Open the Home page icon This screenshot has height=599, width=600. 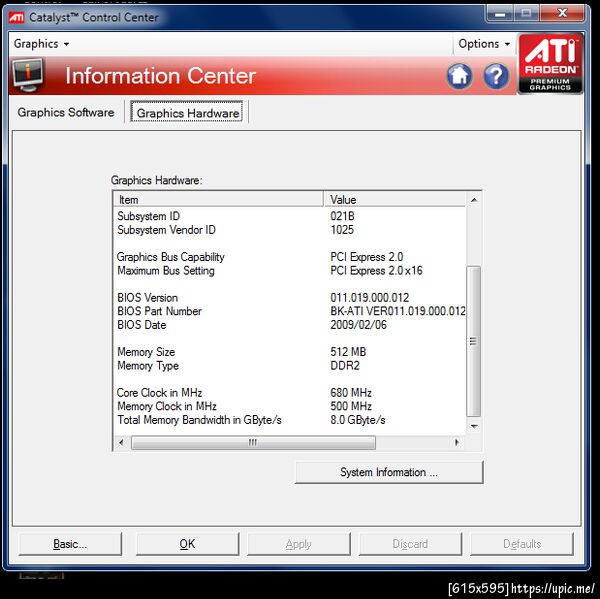[459, 76]
